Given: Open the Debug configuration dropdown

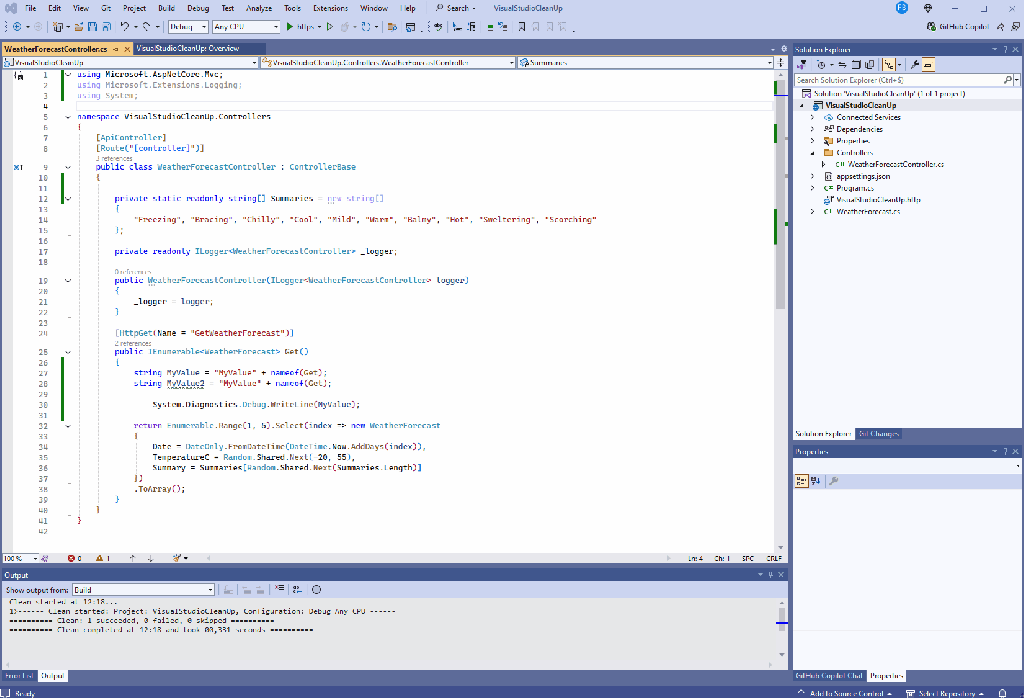Looking at the screenshot, I should click(187, 26).
